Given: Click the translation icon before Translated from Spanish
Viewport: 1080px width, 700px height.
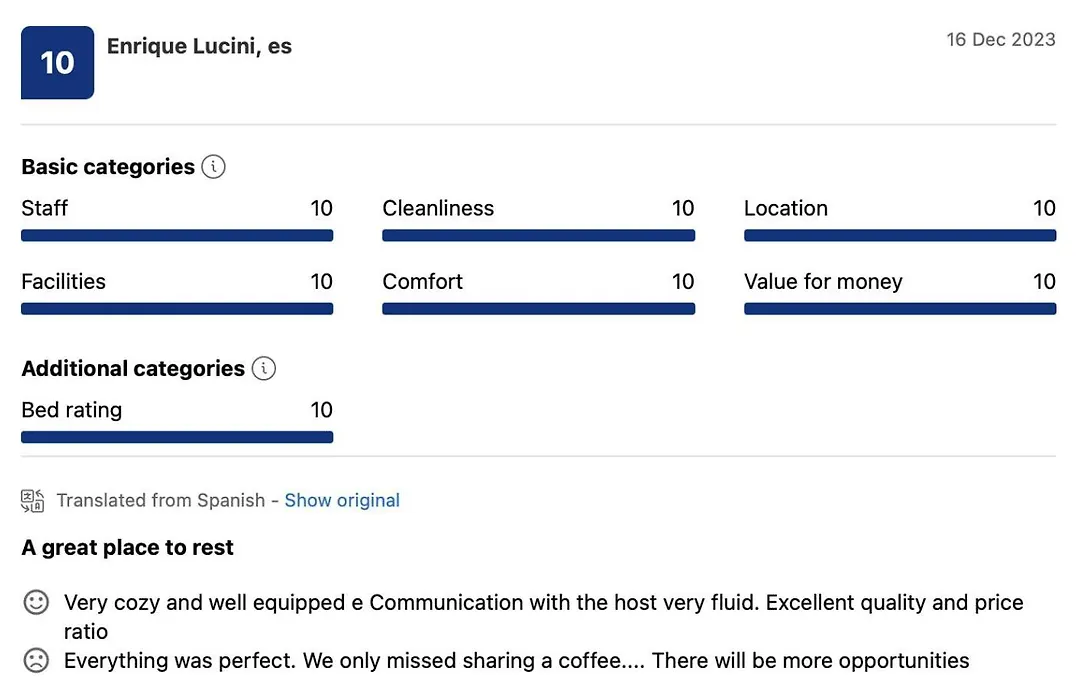Looking at the screenshot, I should [x=32, y=501].
